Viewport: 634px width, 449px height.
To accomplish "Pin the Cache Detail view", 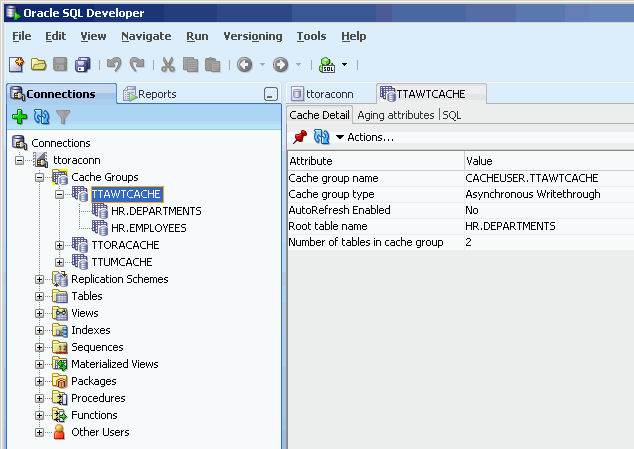I will pyautogui.click(x=300, y=137).
